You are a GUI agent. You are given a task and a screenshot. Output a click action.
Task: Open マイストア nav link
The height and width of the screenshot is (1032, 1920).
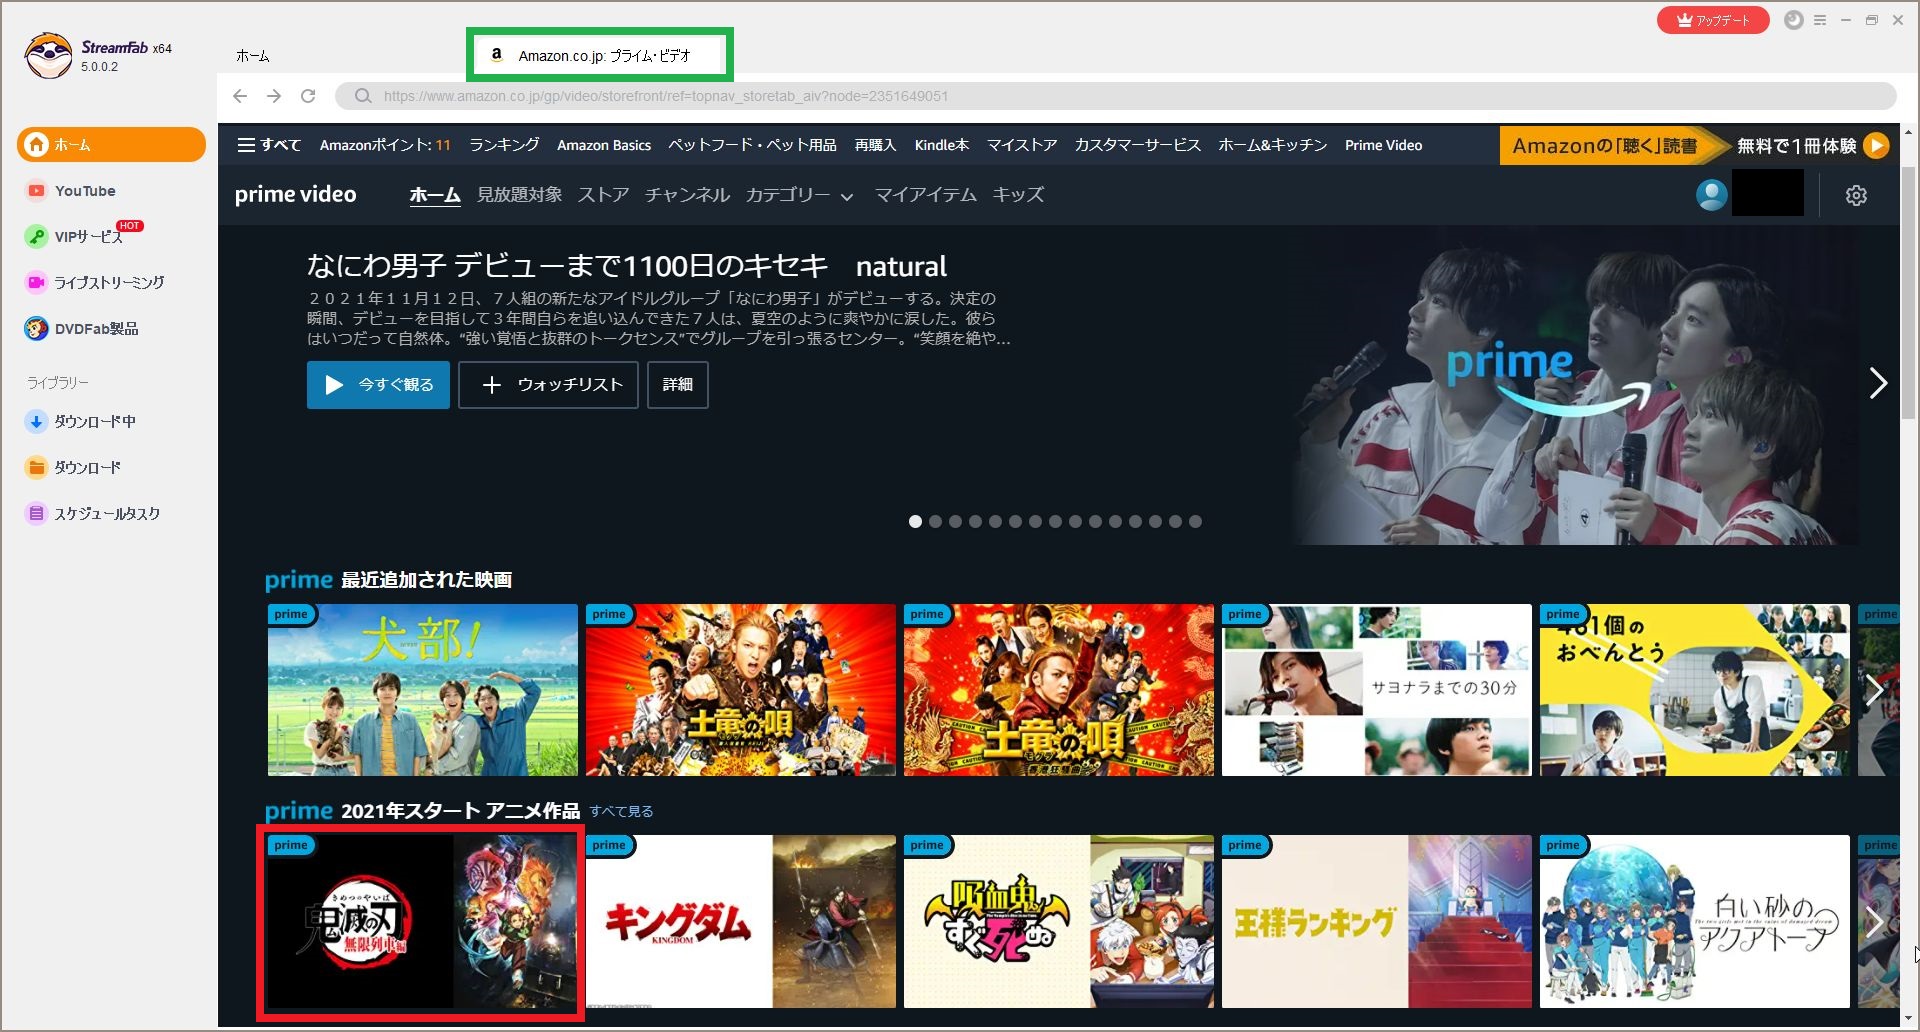click(1022, 145)
